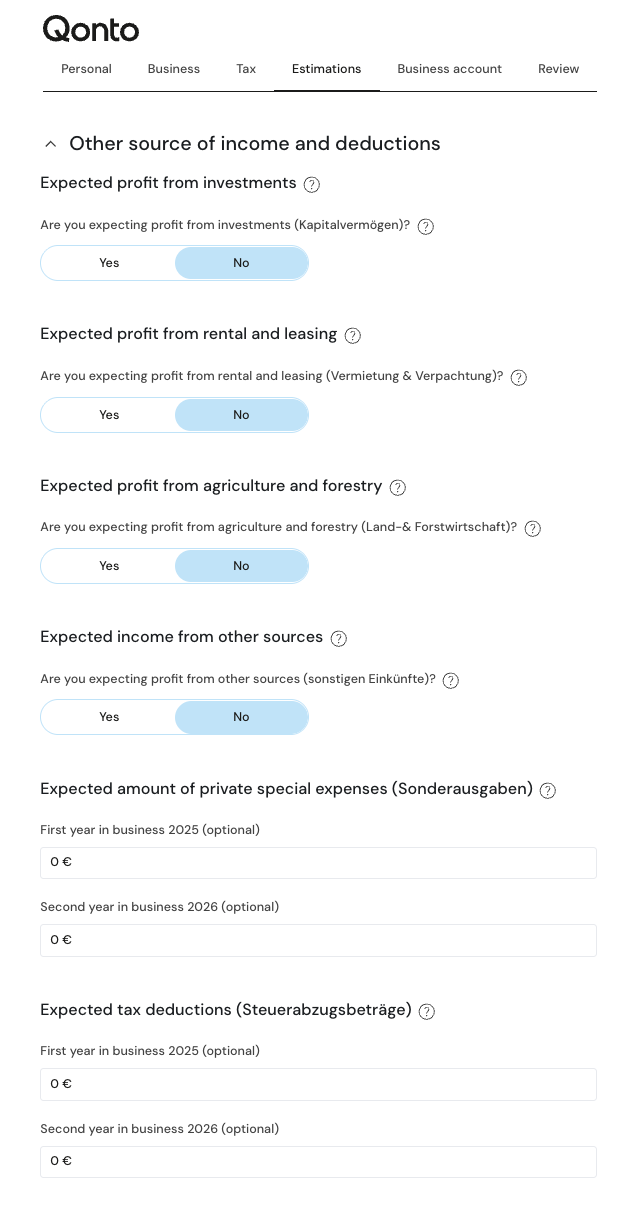The width and height of the screenshot is (632, 1230).
Task: Choose No for agriculture and forestry profit
Action: [241, 566]
